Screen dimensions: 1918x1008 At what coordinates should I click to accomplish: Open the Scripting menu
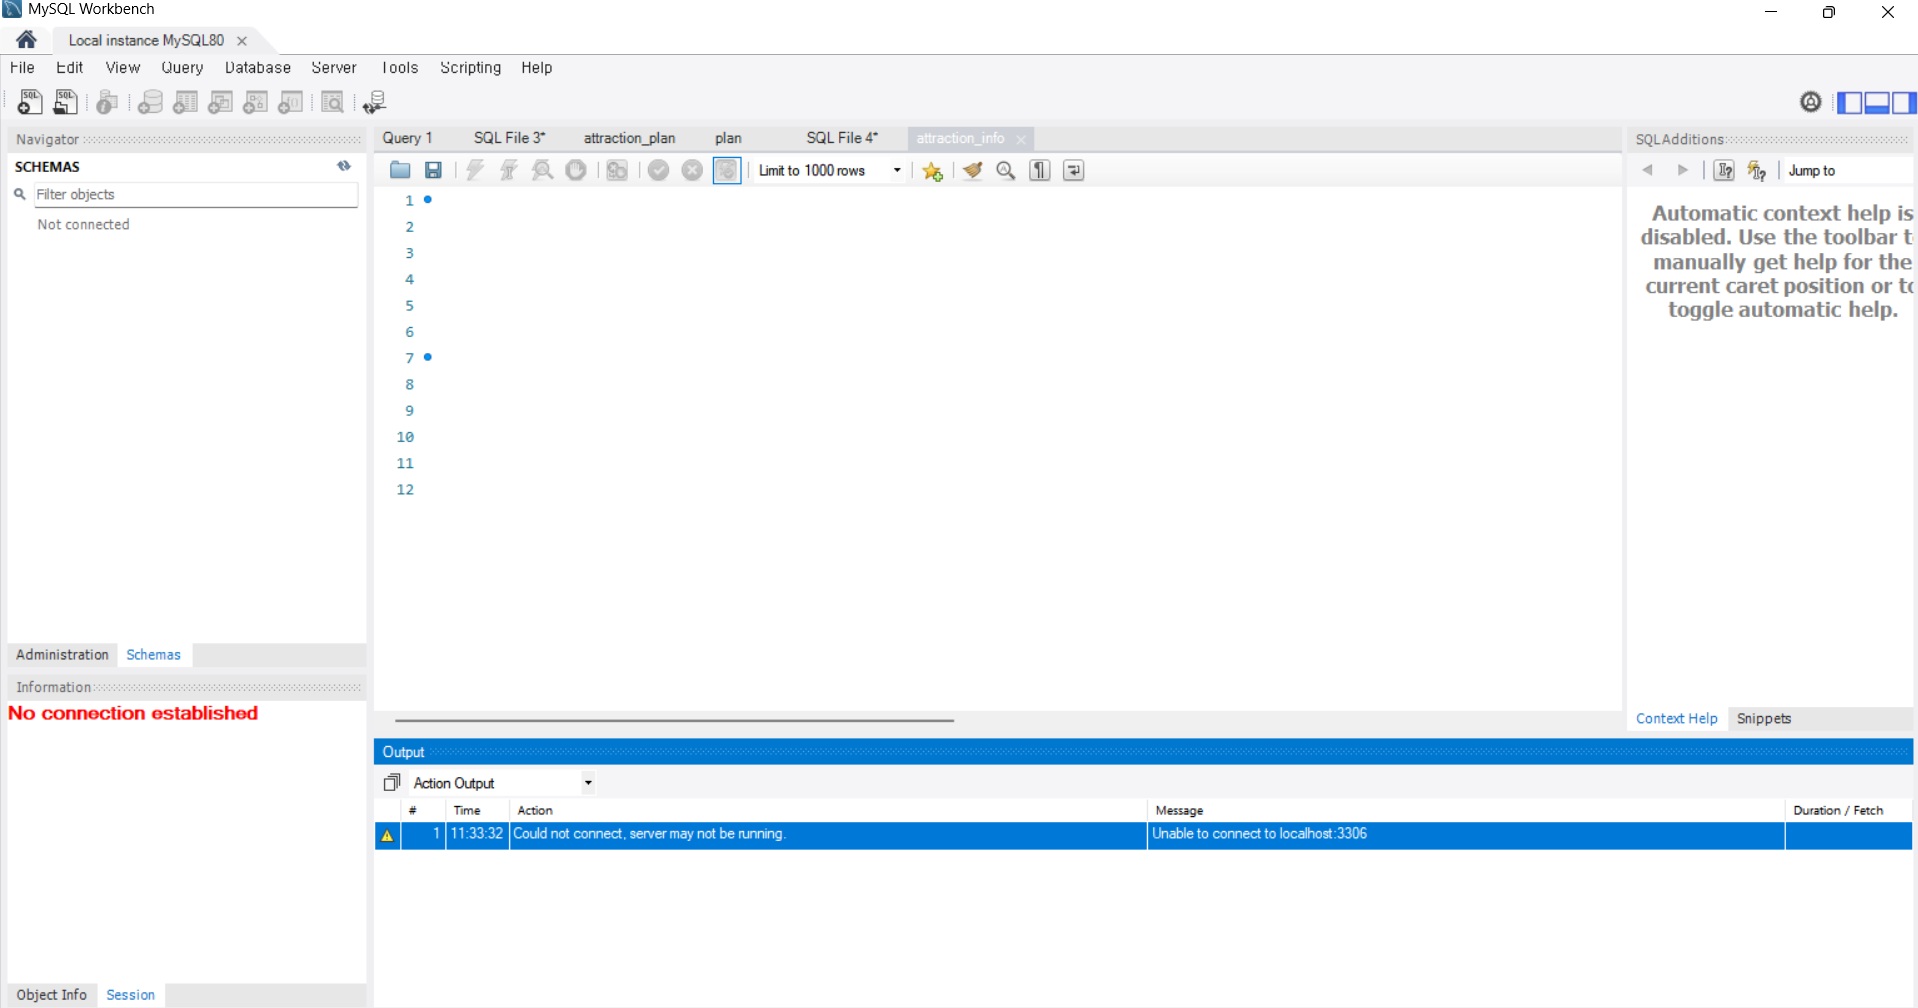pyautogui.click(x=470, y=68)
